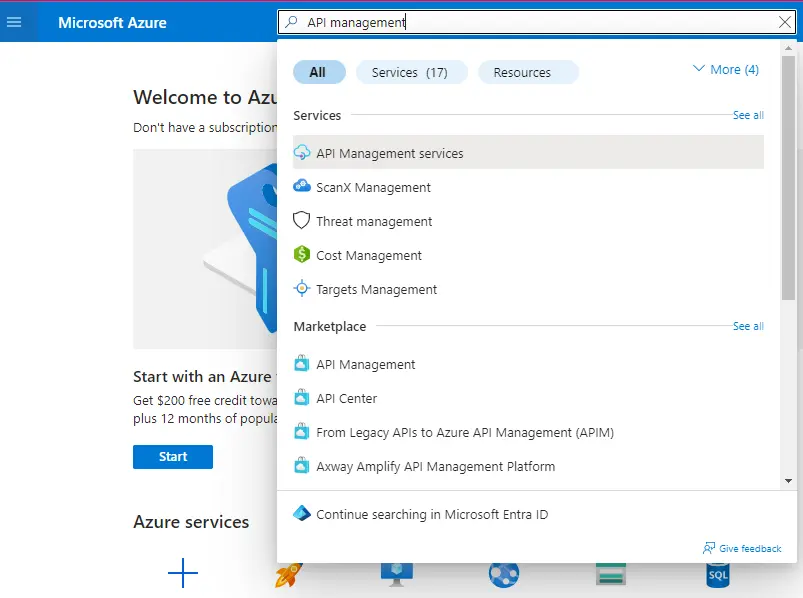This screenshot has height=598, width=803.
Task: Clear the search box with X
Action: click(x=784, y=22)
